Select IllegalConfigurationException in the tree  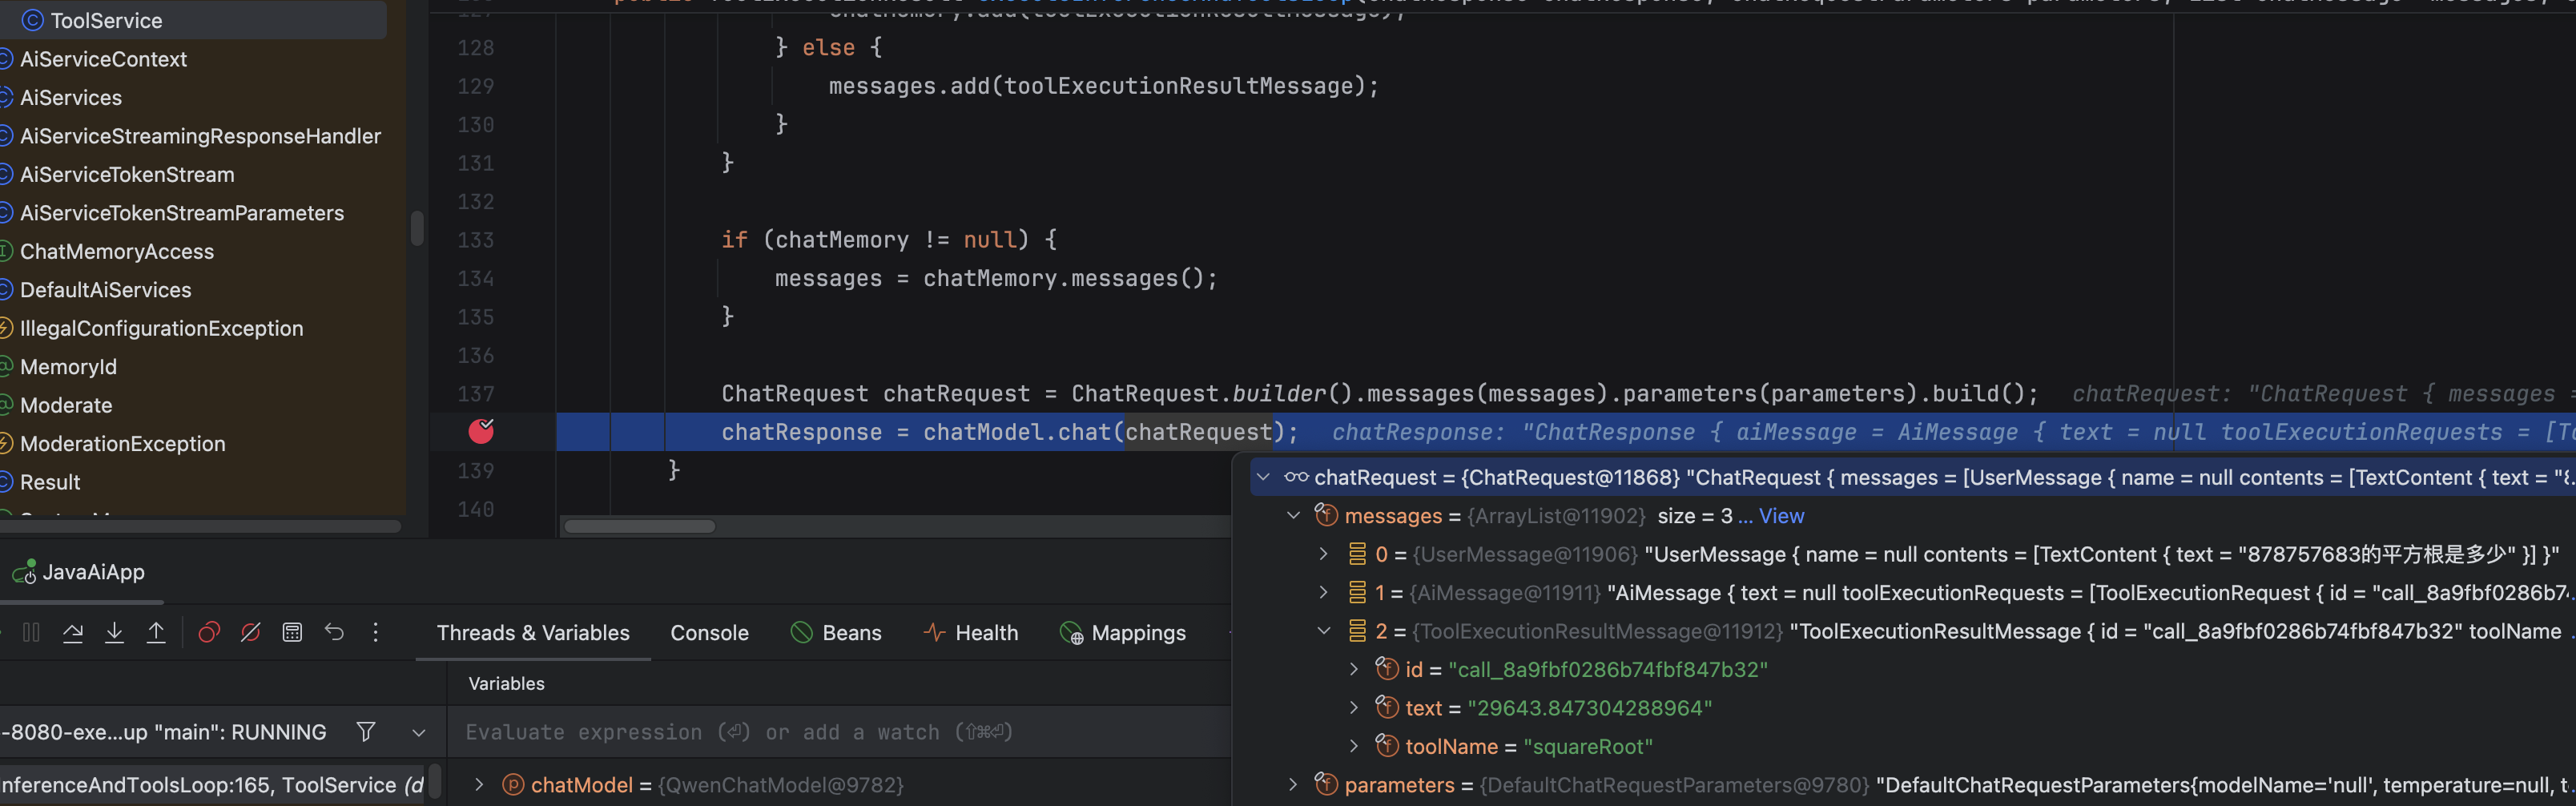pos(161,329)
